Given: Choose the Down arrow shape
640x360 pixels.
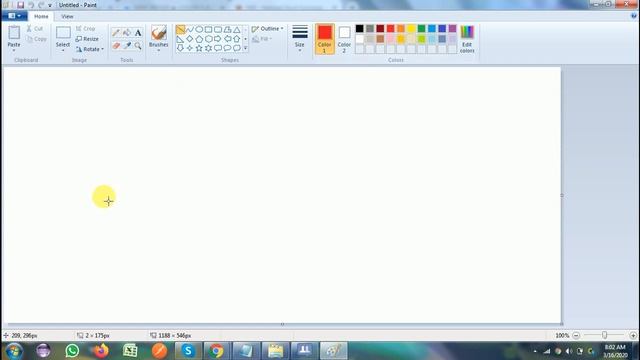Looking at the screenshot, I should click(180, 48).
